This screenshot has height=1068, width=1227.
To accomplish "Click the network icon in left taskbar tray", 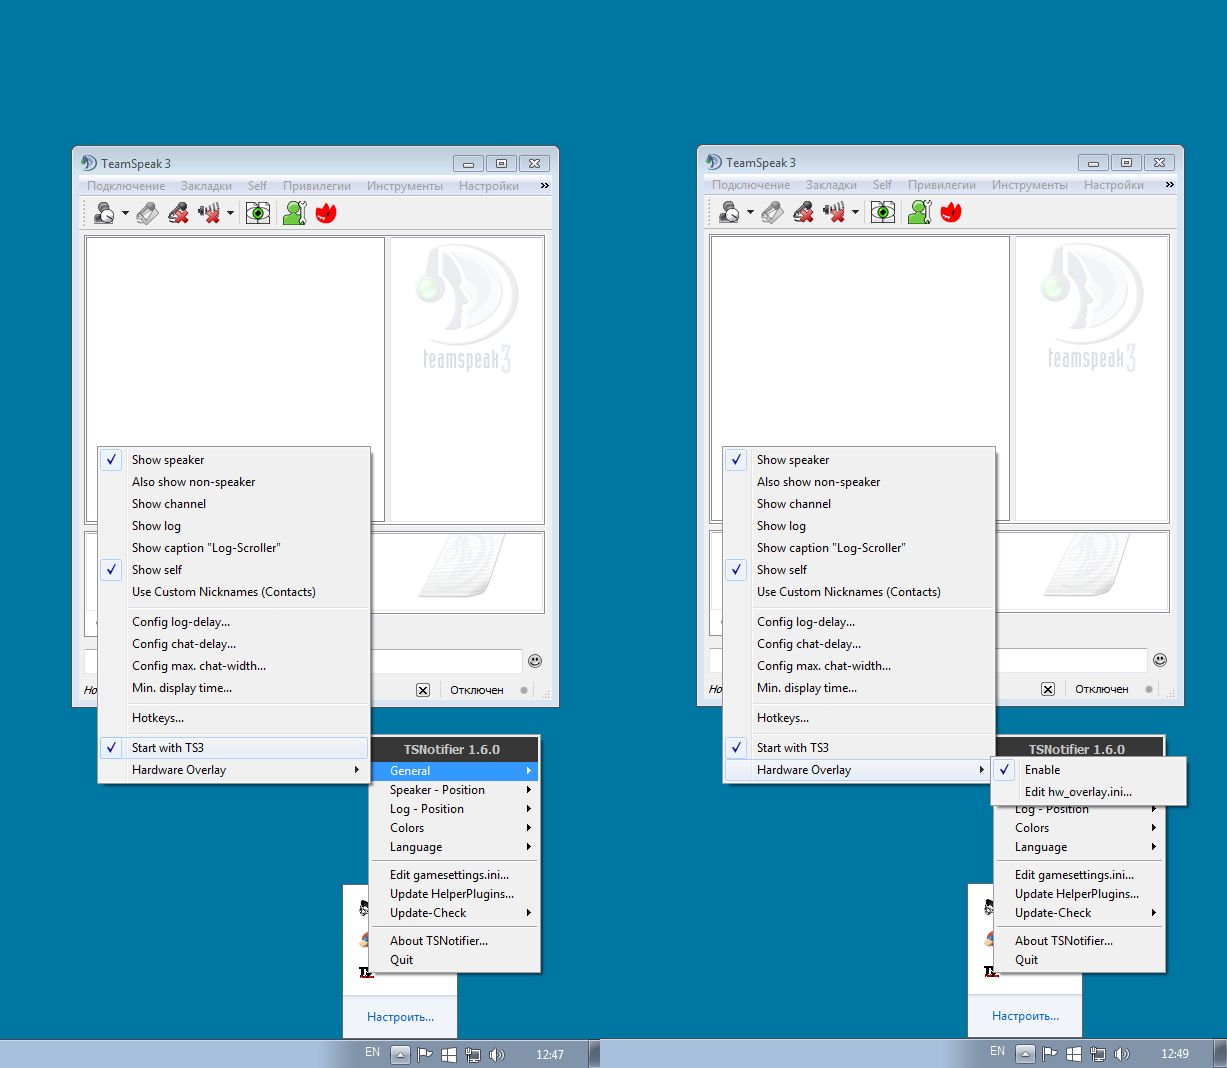I will 473,1054.
